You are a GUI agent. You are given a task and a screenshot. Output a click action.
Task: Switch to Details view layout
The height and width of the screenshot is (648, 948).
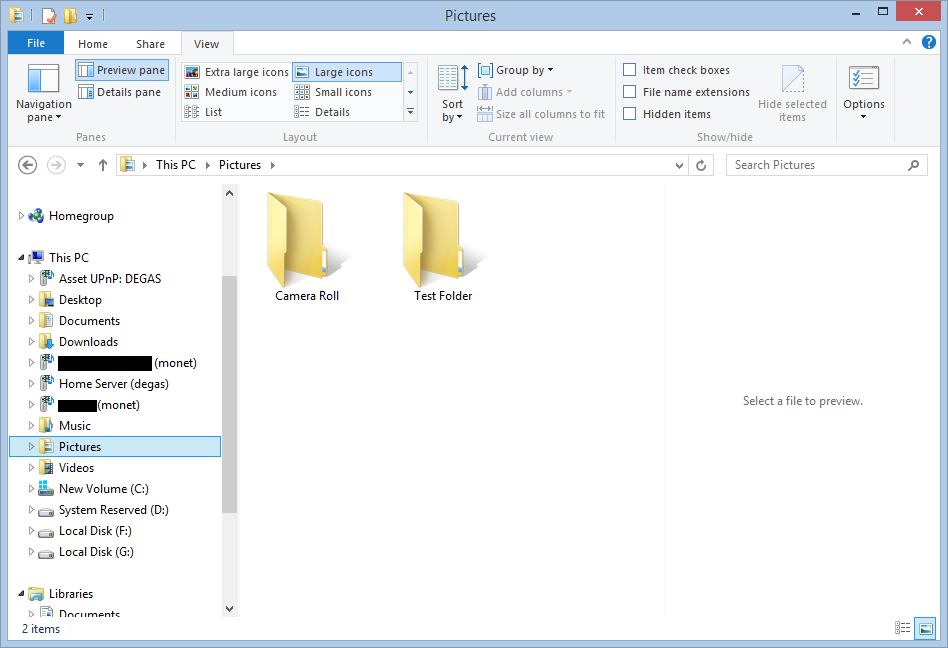332,112
